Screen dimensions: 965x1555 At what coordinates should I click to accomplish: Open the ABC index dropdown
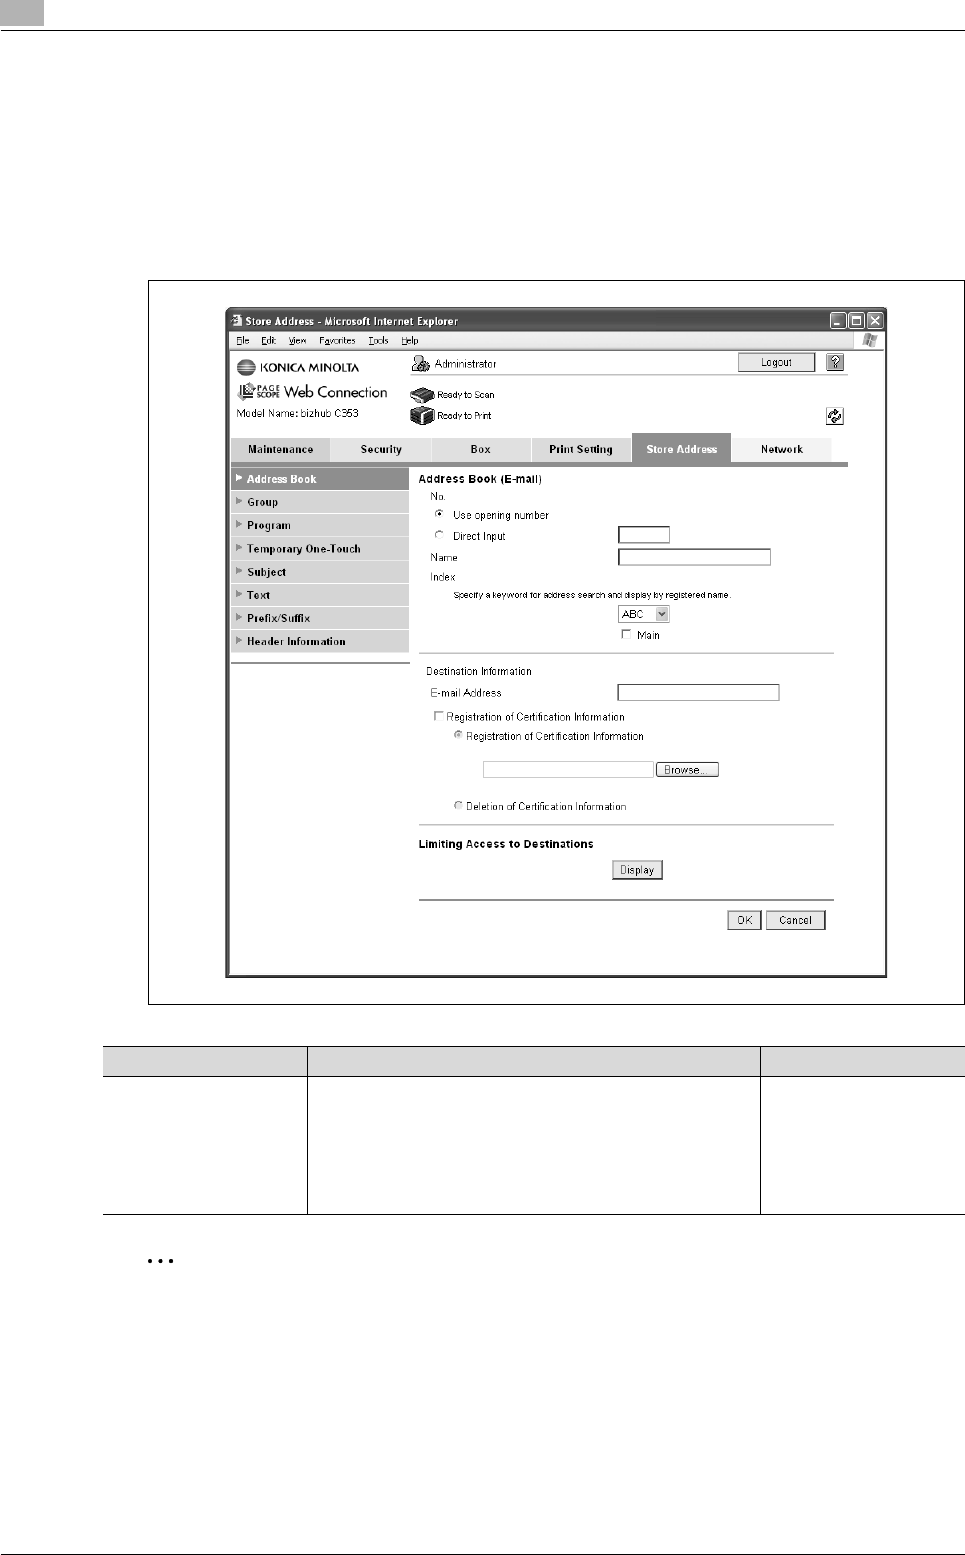pos(644,614)
